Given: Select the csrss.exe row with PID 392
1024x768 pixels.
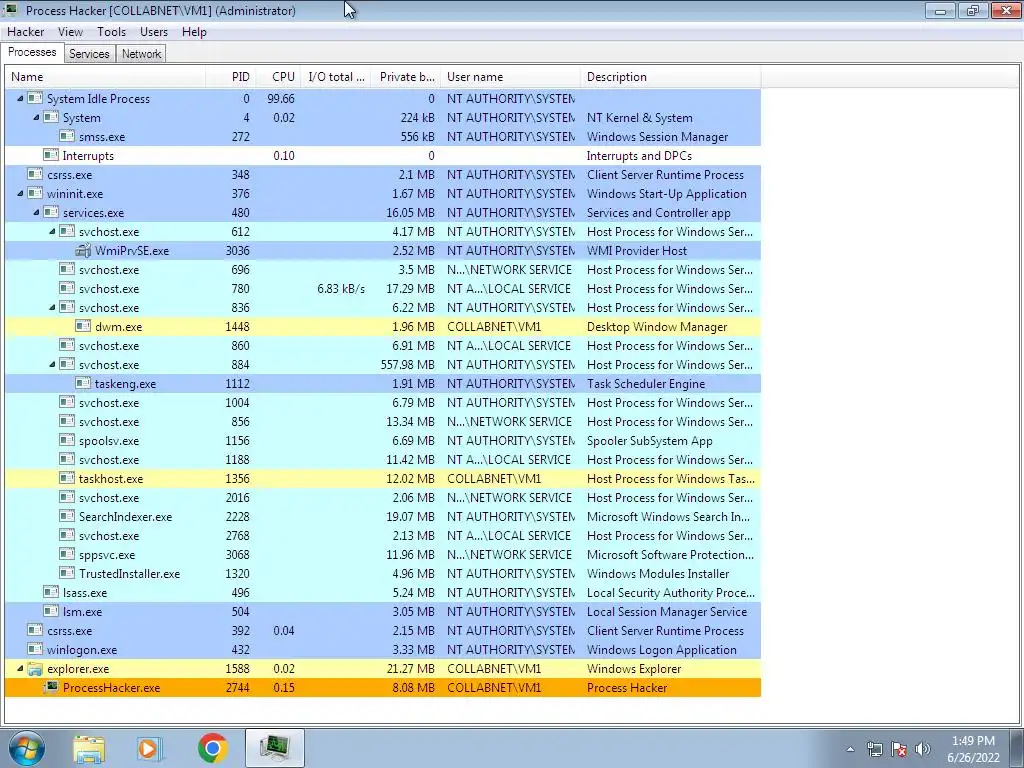Looking at the screenshot, I should [383, 631].
